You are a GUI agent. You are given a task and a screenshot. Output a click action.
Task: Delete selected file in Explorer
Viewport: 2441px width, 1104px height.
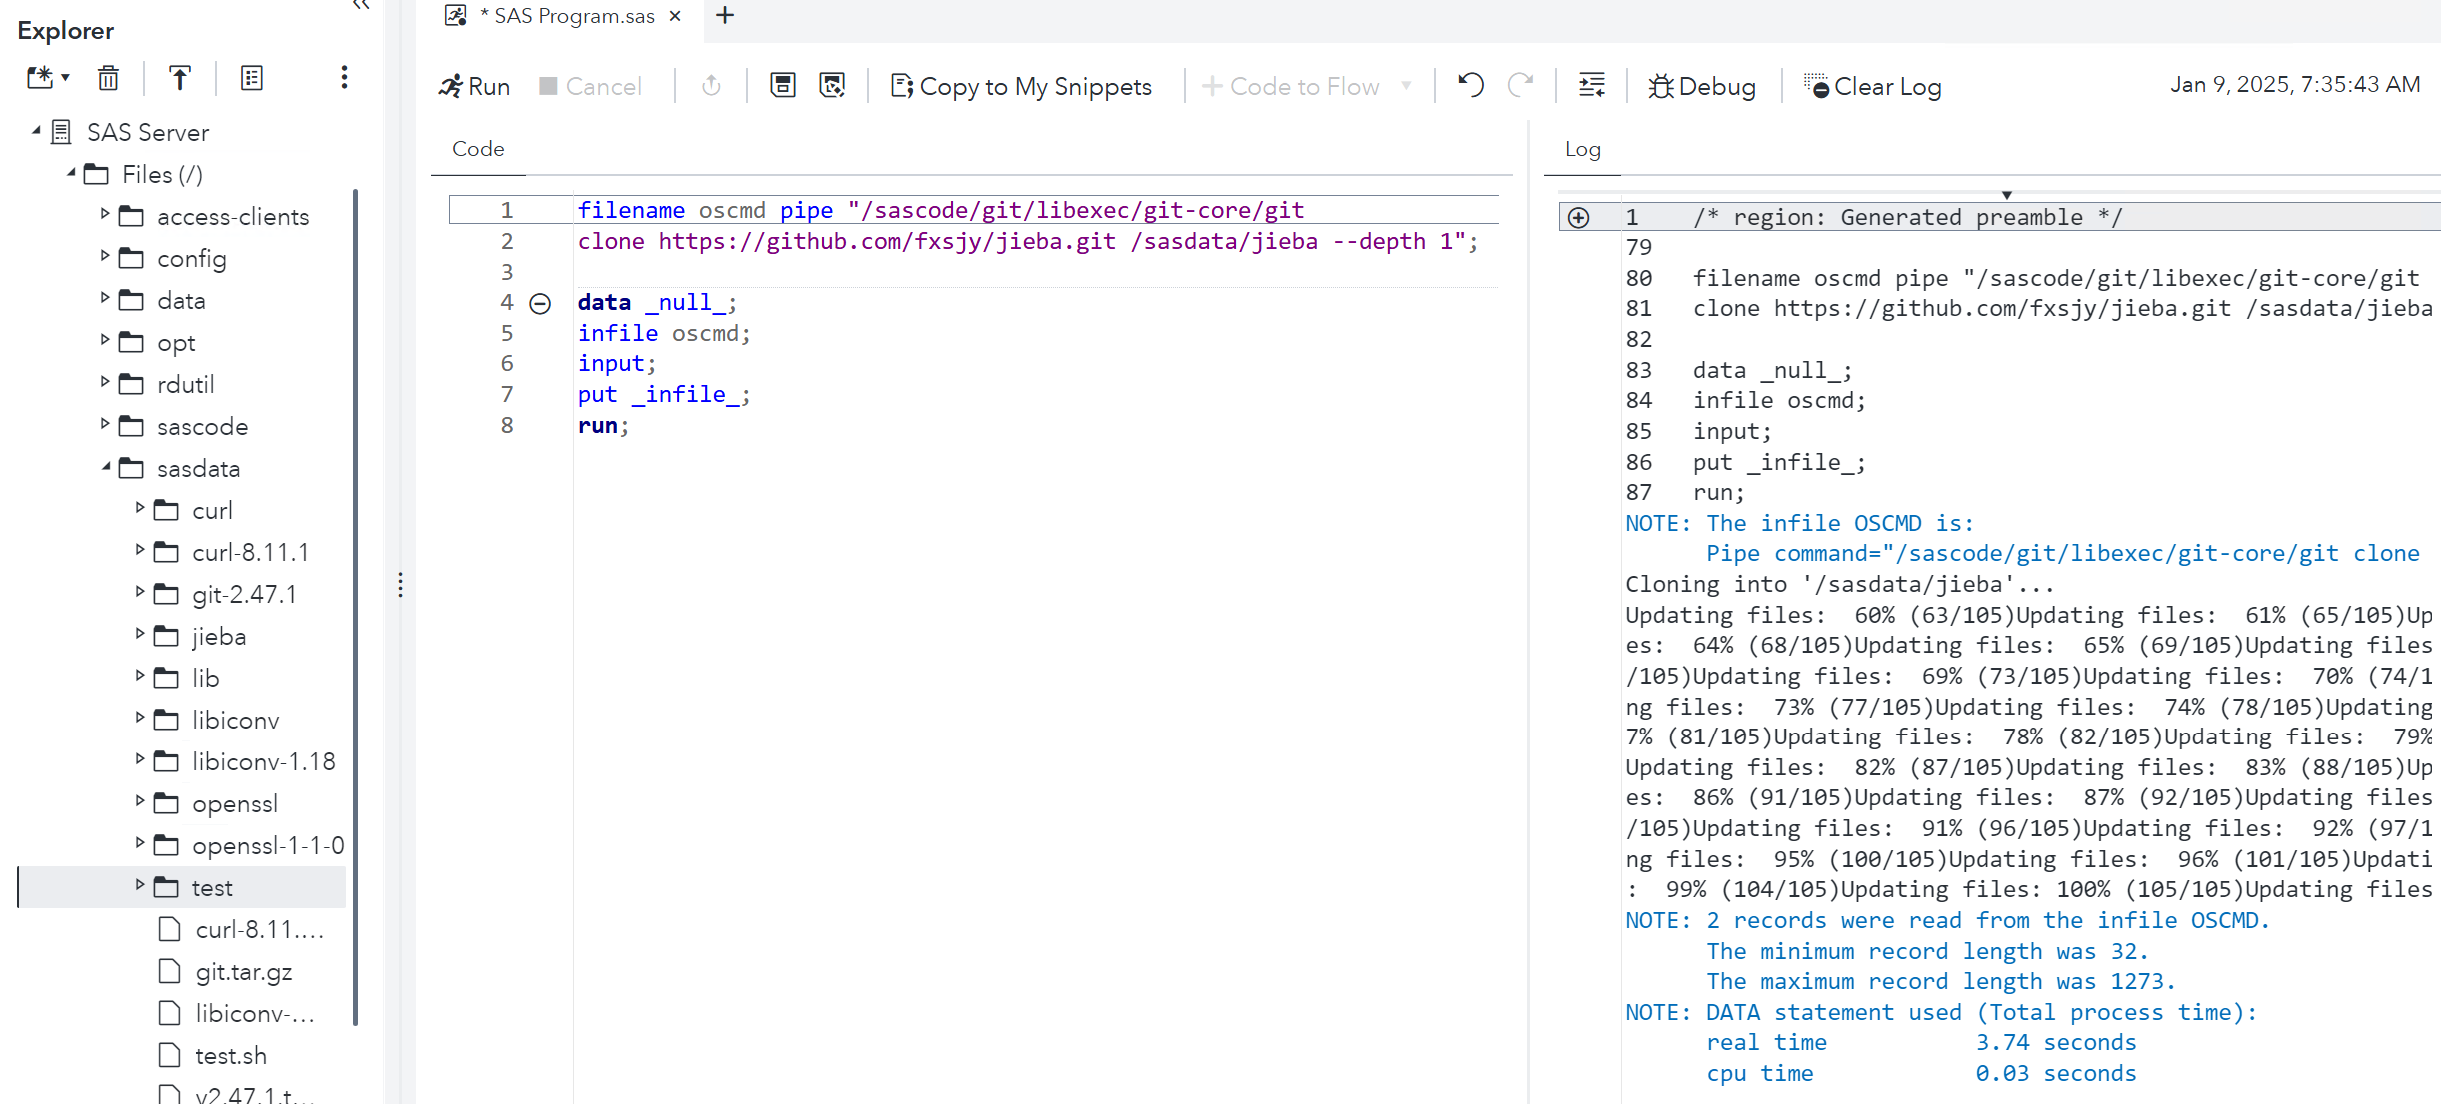108,78
